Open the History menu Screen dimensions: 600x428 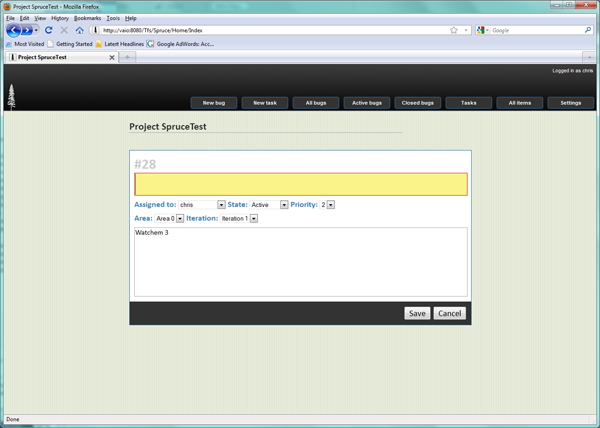point(60,18)
